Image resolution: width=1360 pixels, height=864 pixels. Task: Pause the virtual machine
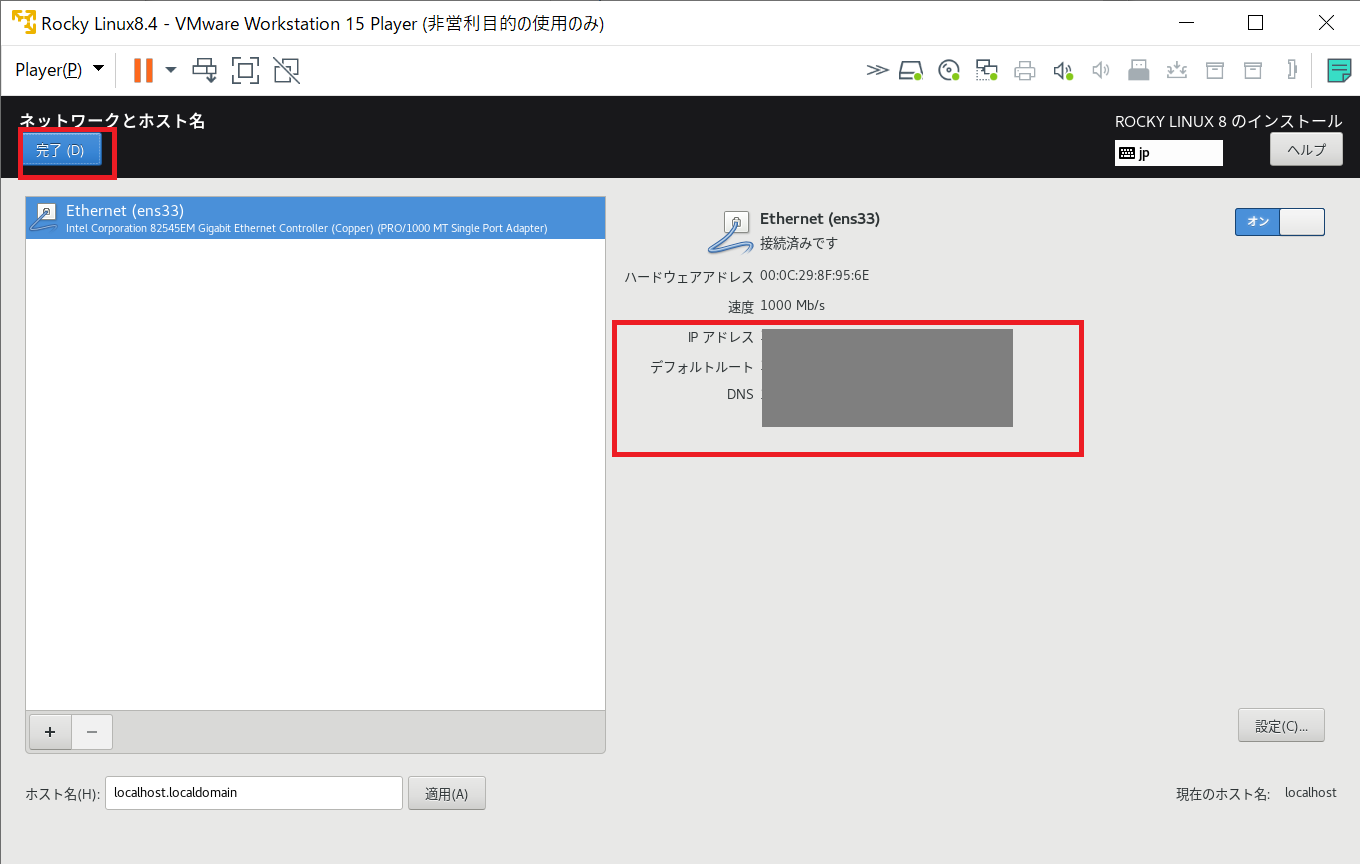tap(143, 70)
